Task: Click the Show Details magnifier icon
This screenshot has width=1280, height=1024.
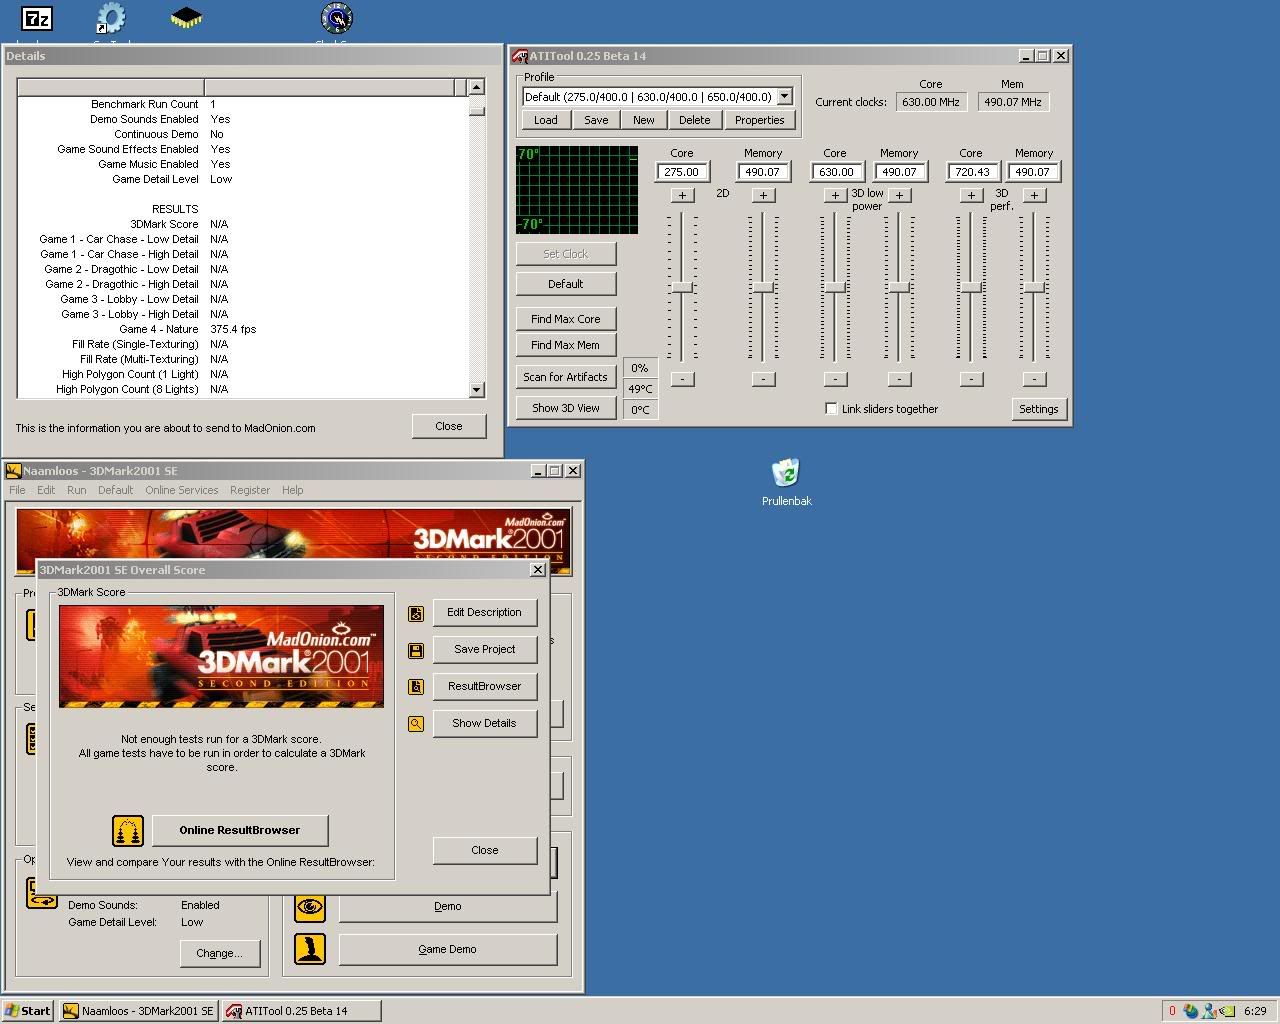Action: coord(416,724)
